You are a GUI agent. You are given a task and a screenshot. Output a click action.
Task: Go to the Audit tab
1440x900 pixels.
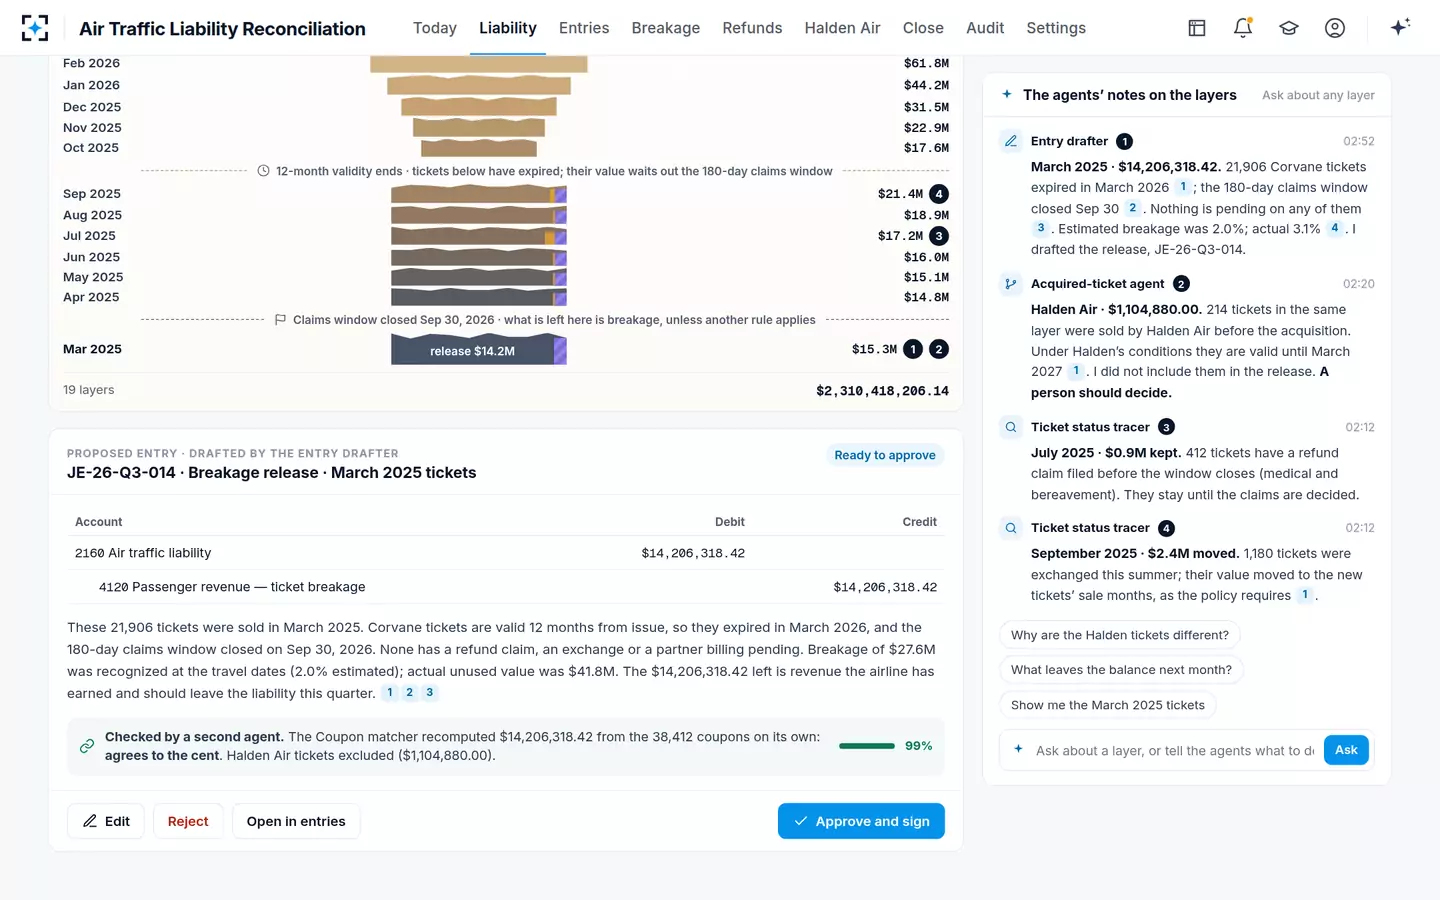coord(985,28)
